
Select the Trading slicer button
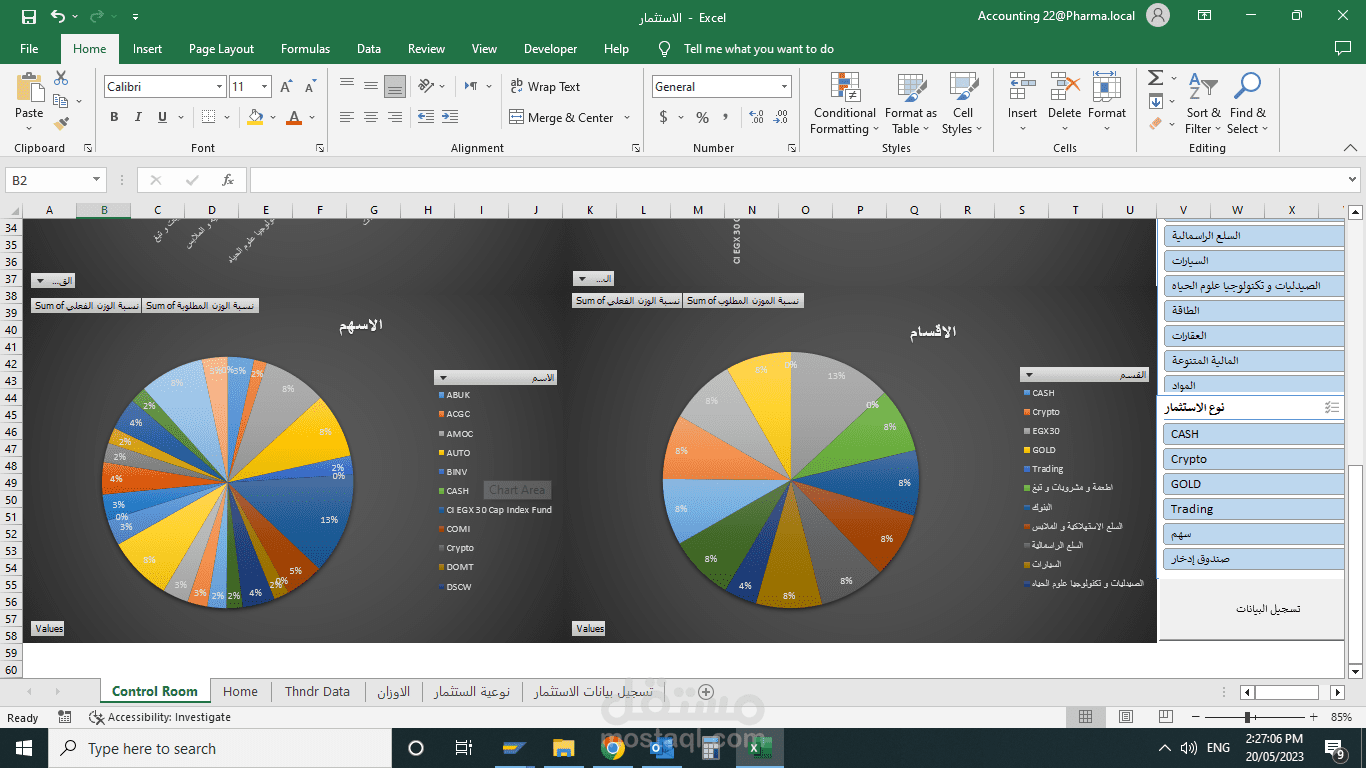click(1254, 509)
